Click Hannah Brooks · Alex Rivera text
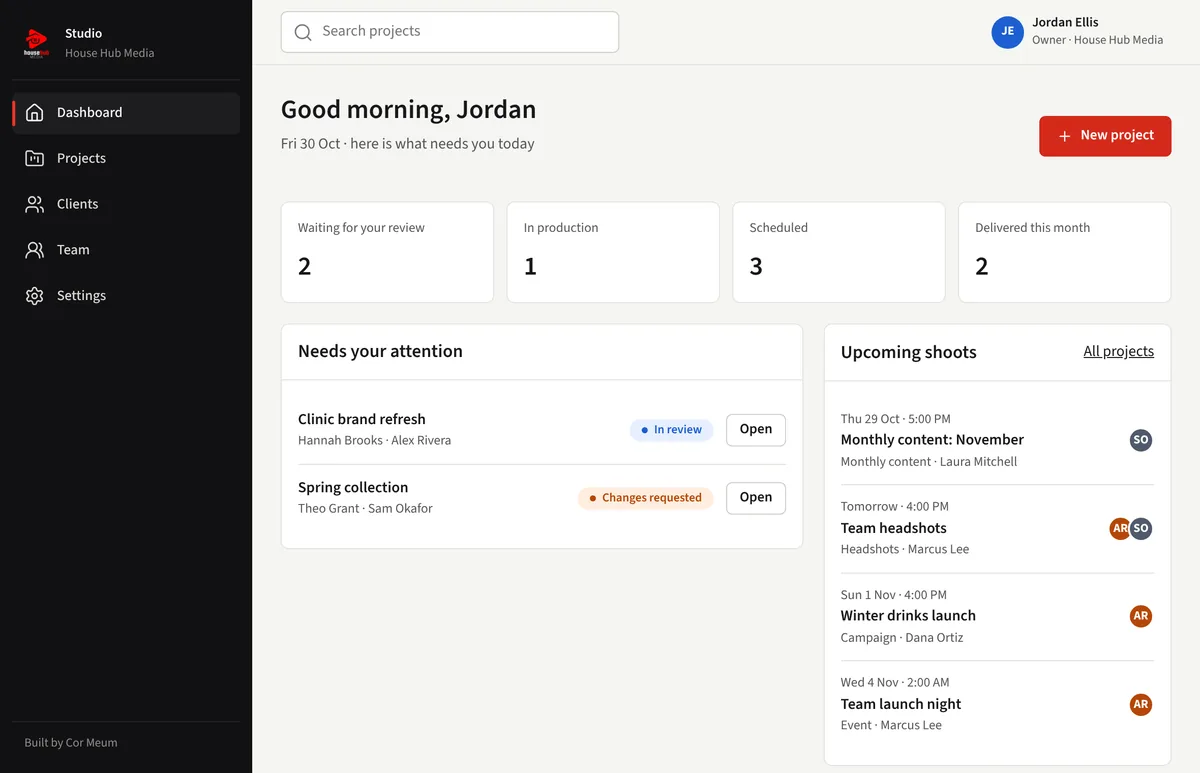Image resolution: width=1200 pixels, height=773 pixels. coord(374,440)
